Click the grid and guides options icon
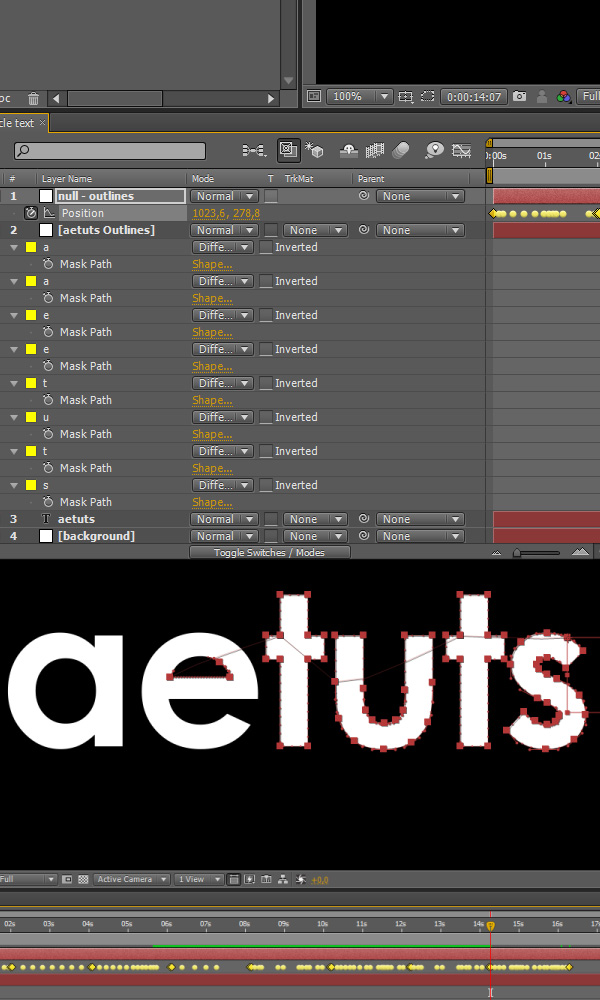Image resolution: width=600 pixels, height=1000 pixels. coord(406,96)
